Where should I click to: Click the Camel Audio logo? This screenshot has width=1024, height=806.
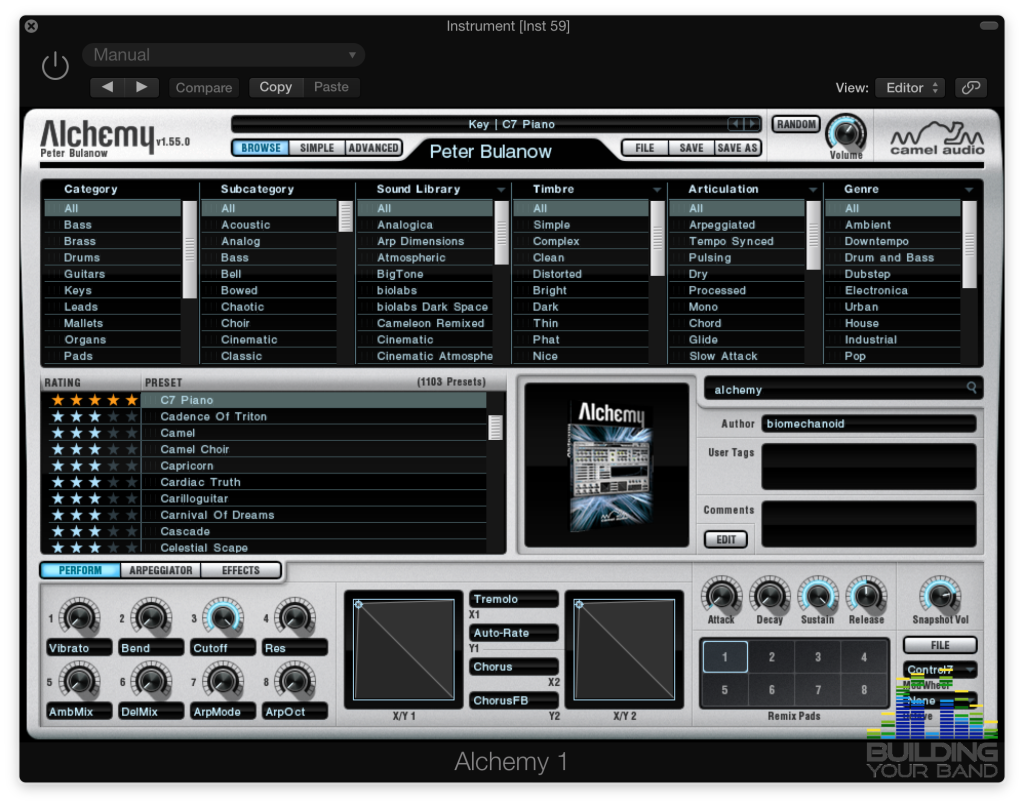937,139
